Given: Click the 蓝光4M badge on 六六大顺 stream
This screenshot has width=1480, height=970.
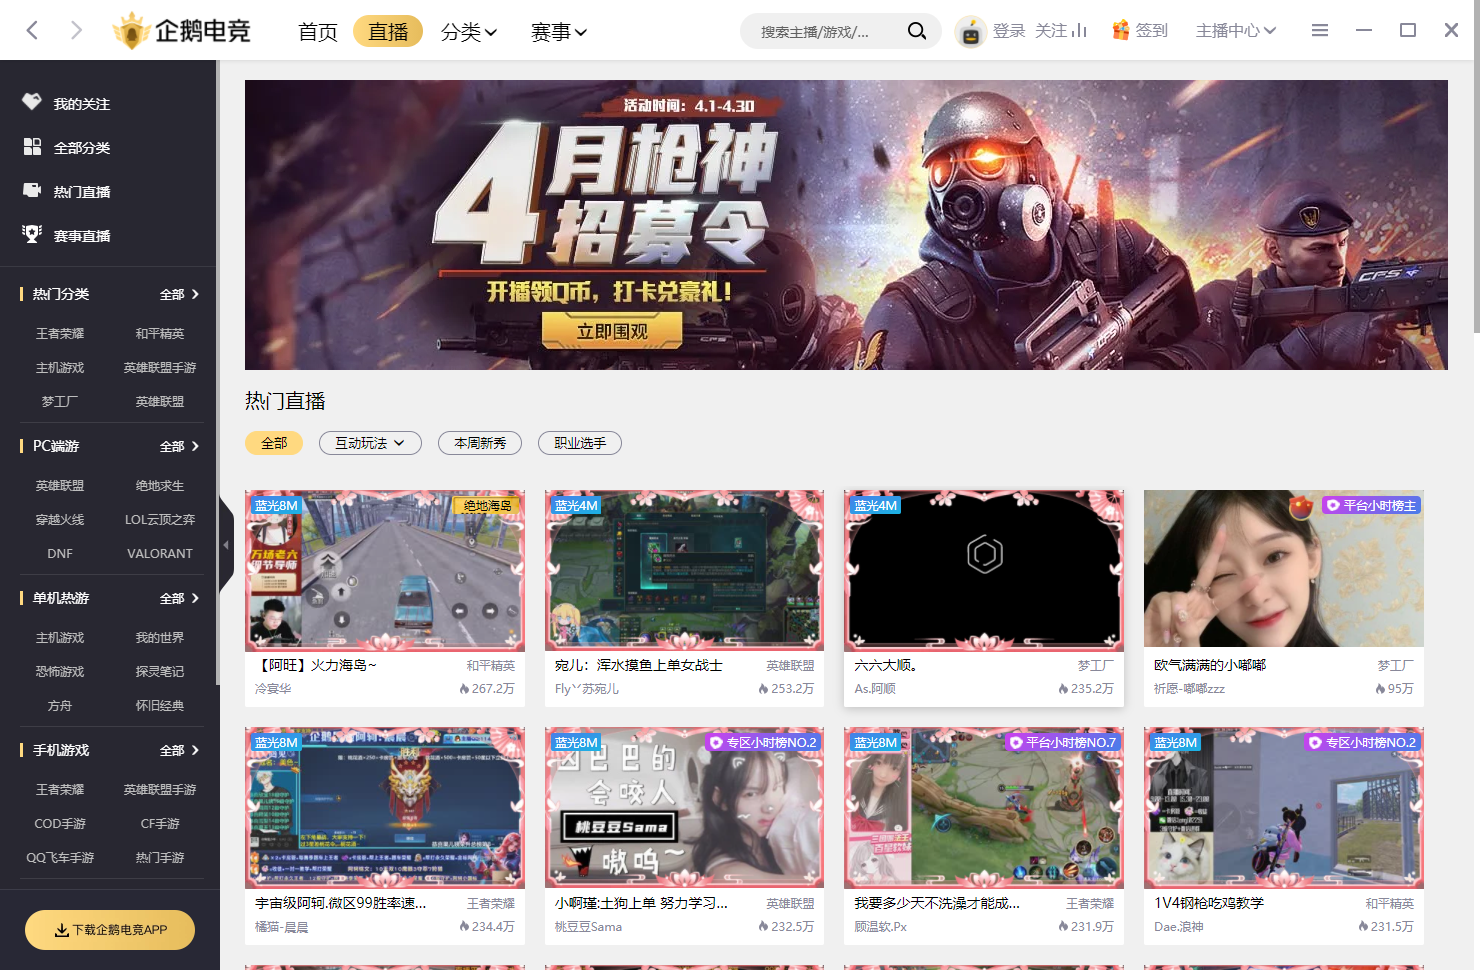Looking at the screenshot, I should coord(876,506).
